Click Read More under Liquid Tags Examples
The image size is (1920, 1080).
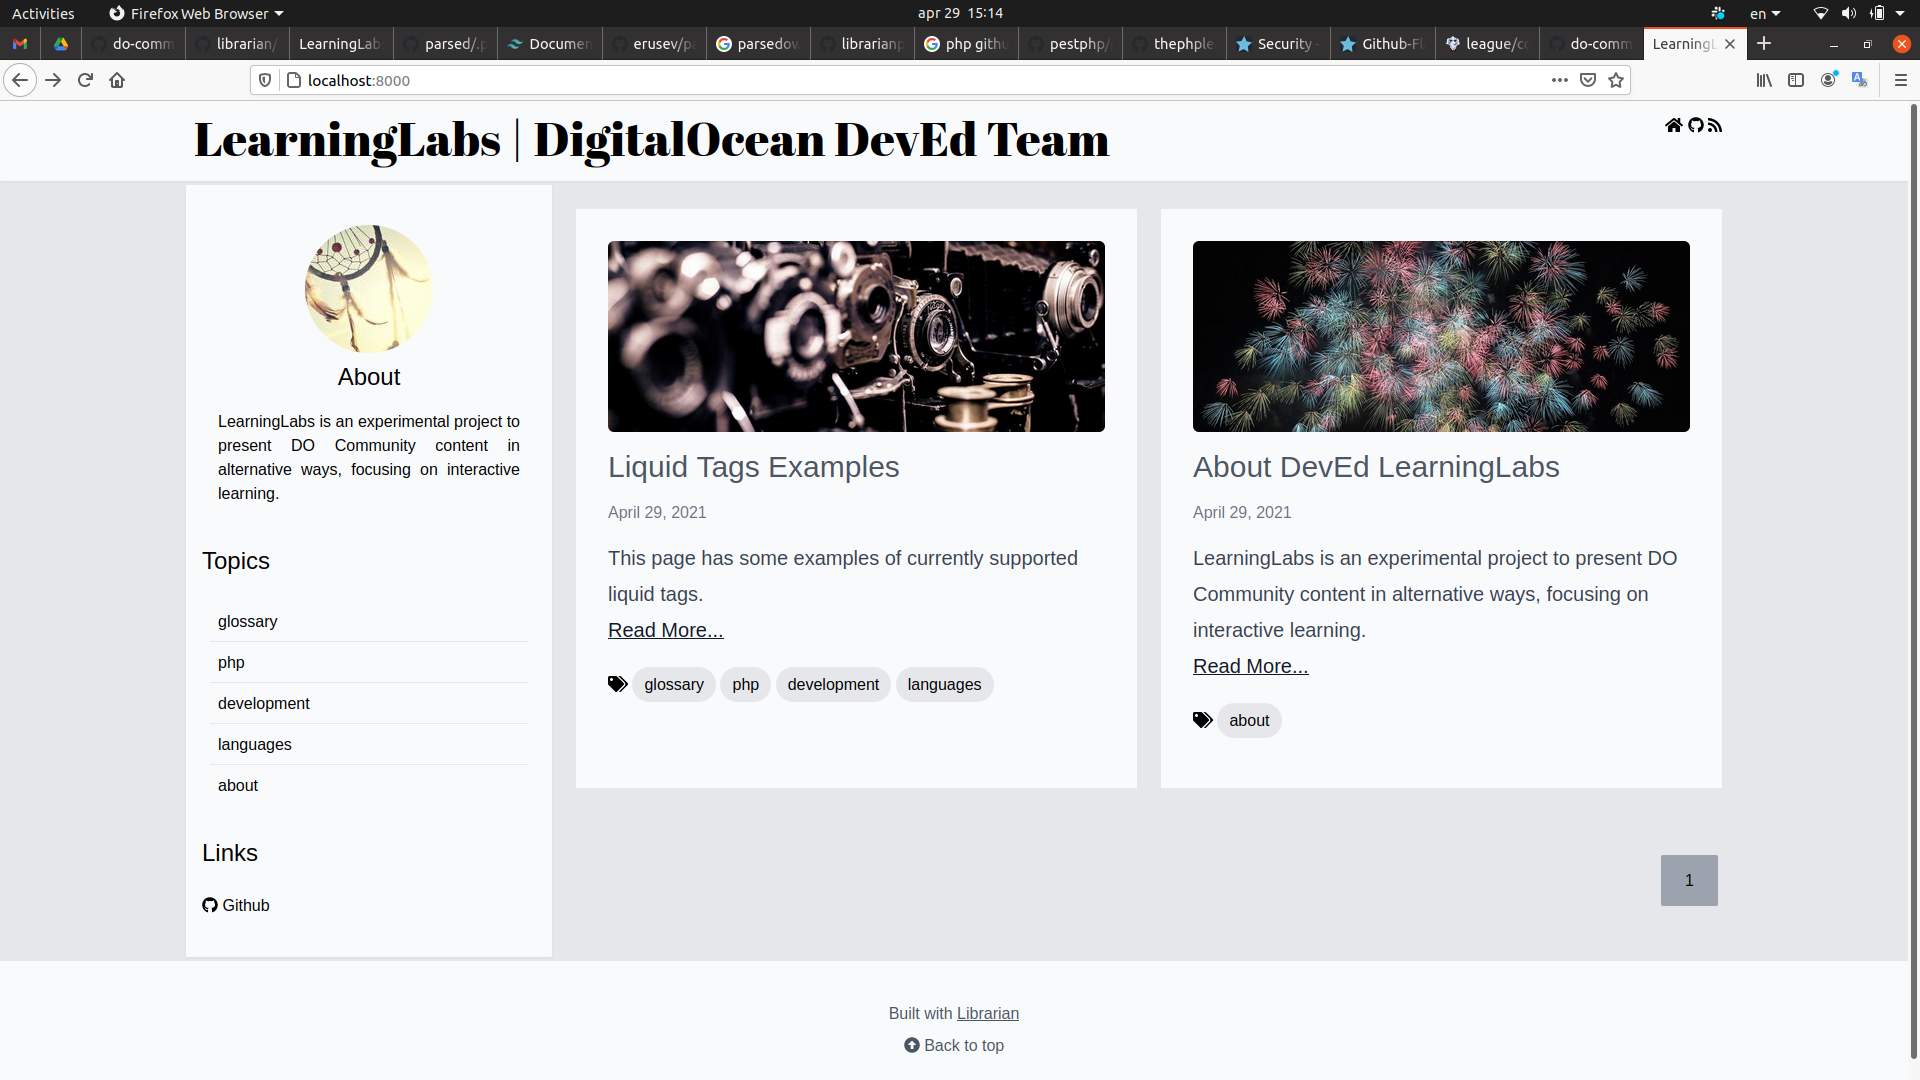(666, 630)
